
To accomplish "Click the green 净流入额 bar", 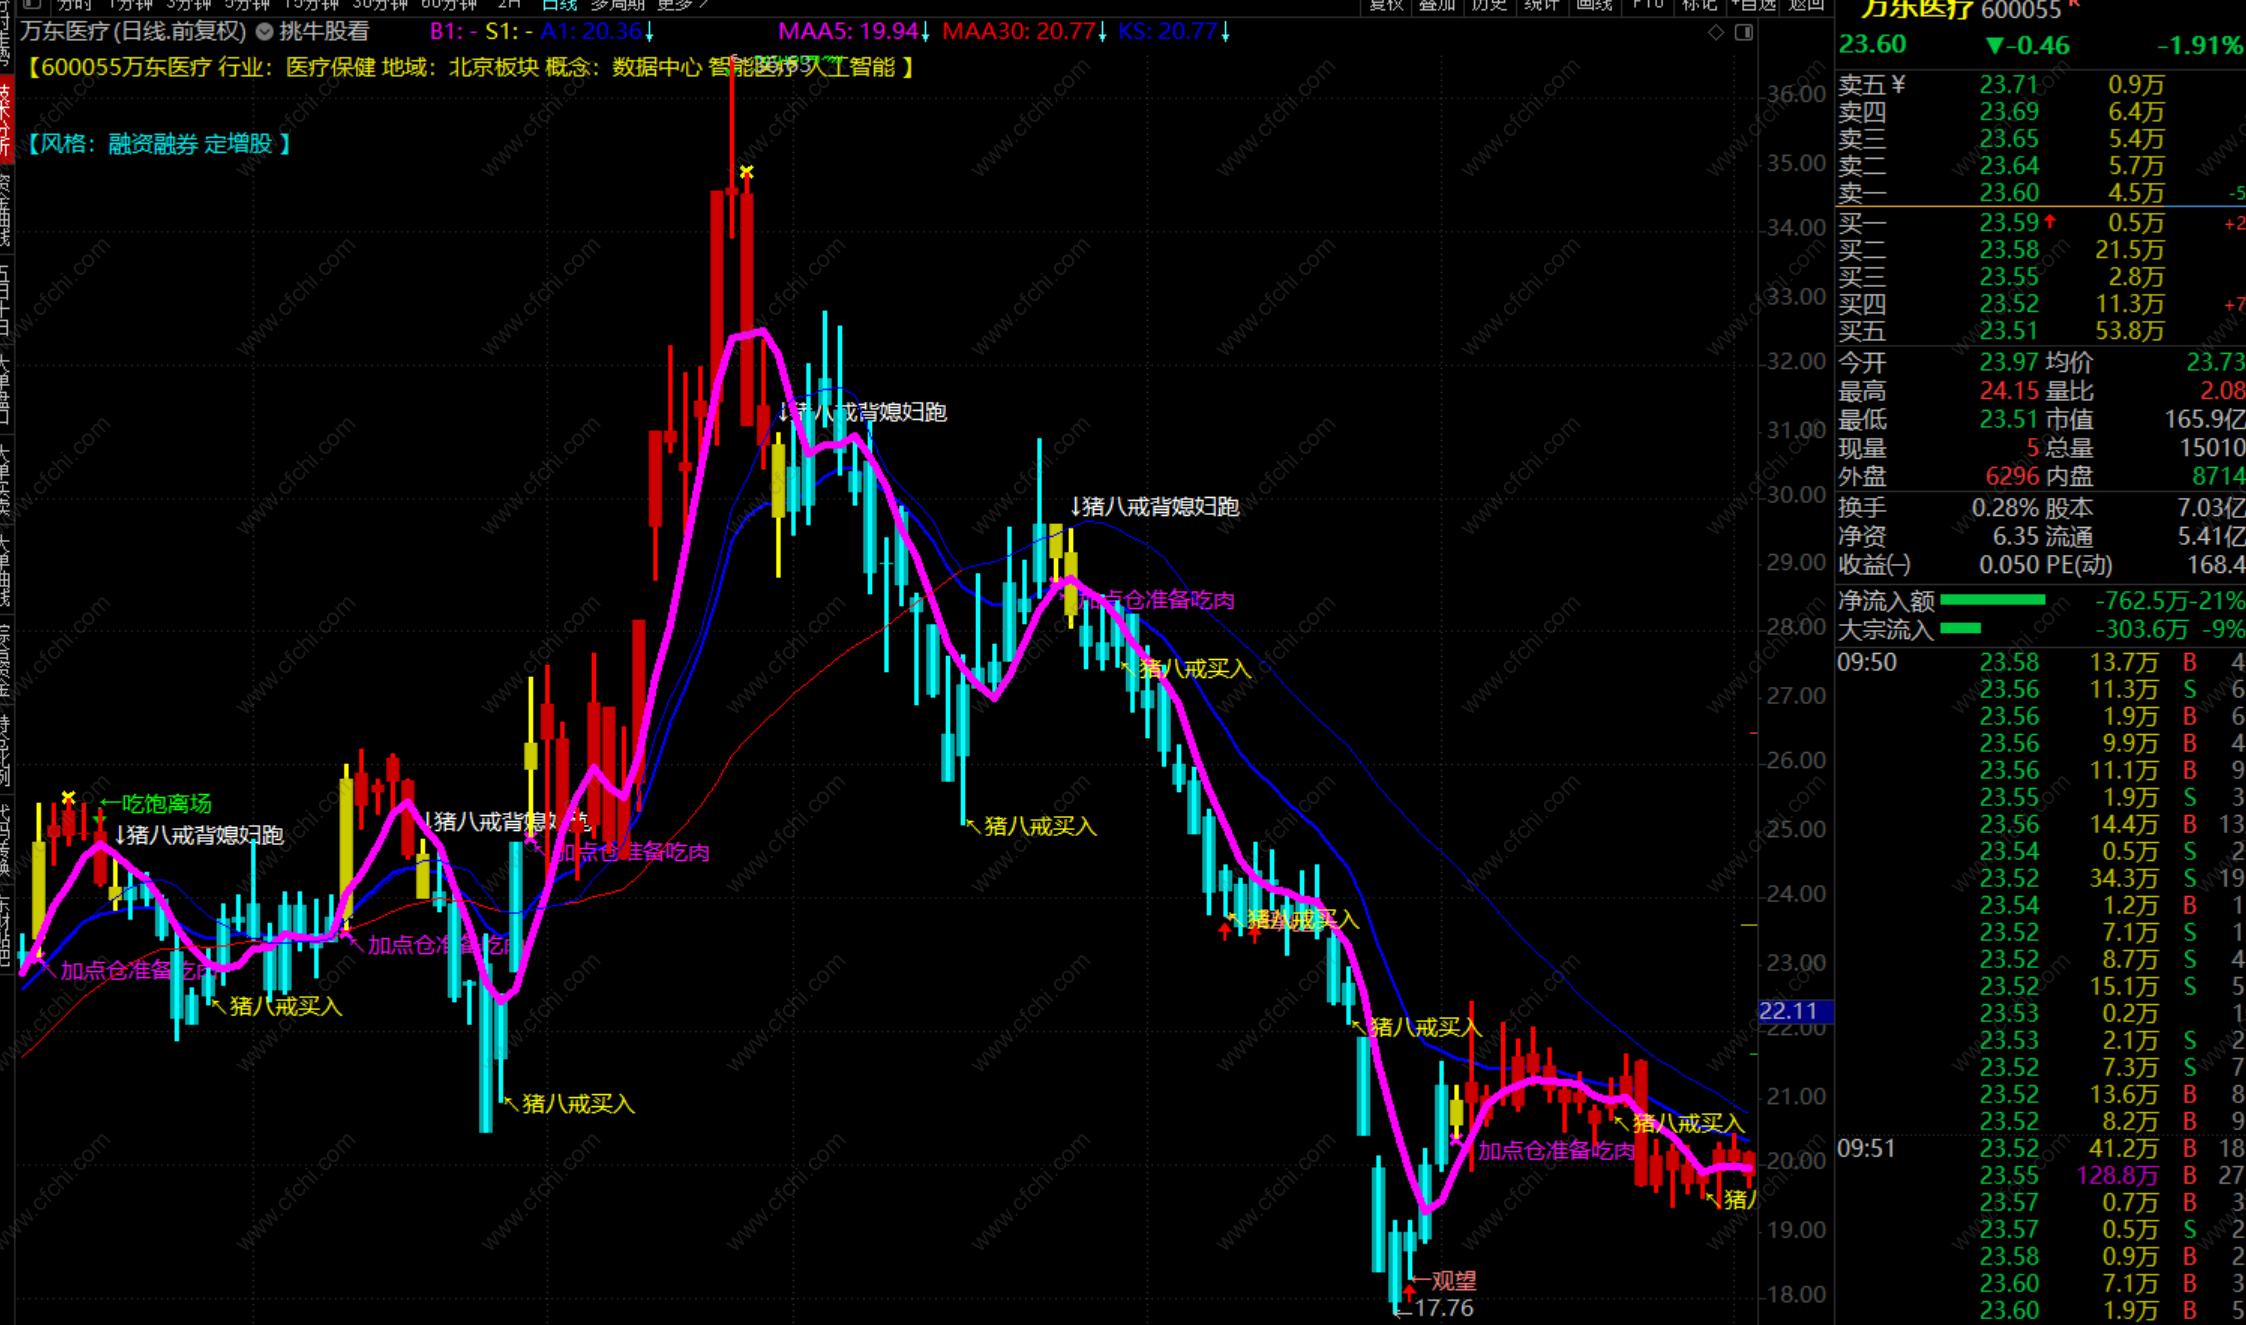I will (x=1992, y=600).
